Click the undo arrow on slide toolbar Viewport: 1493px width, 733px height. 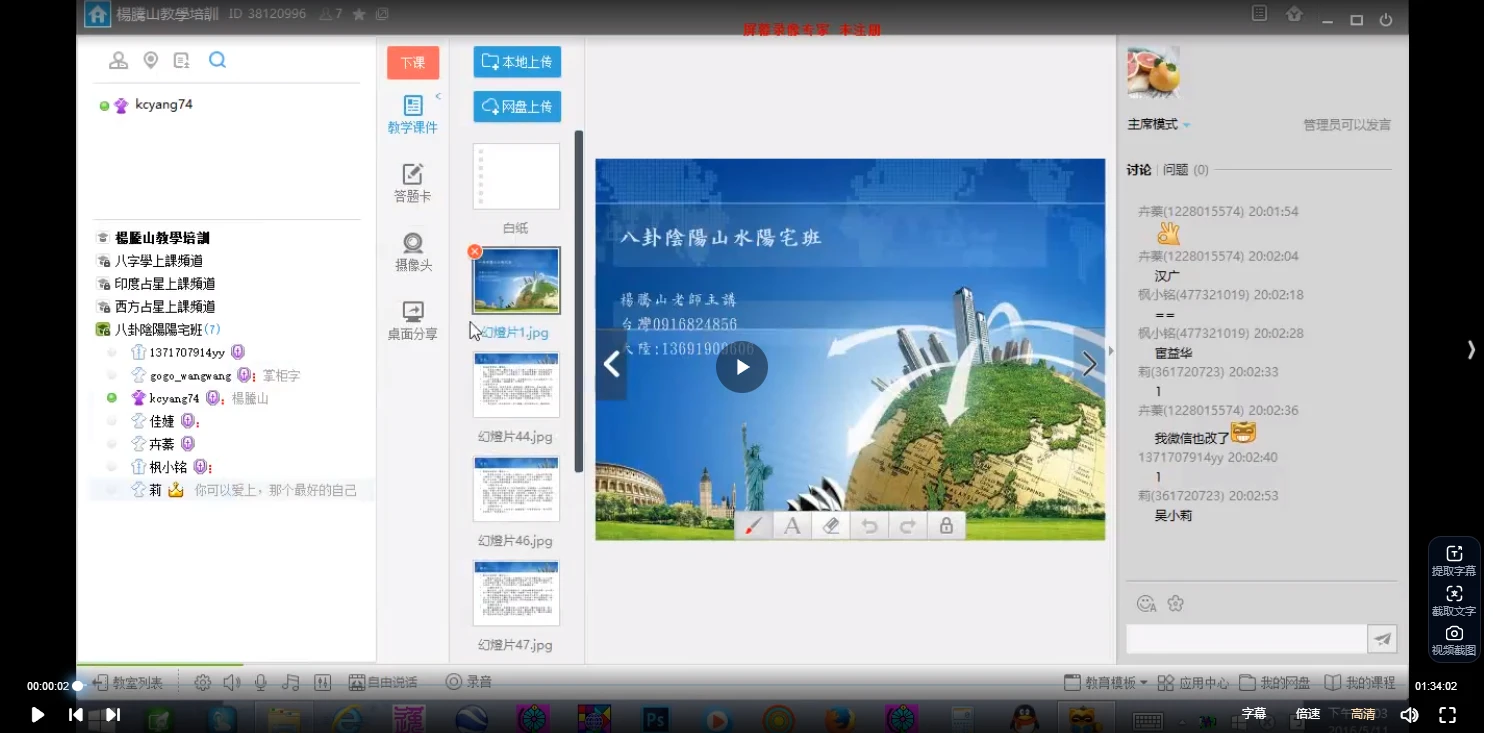[869, 525]
